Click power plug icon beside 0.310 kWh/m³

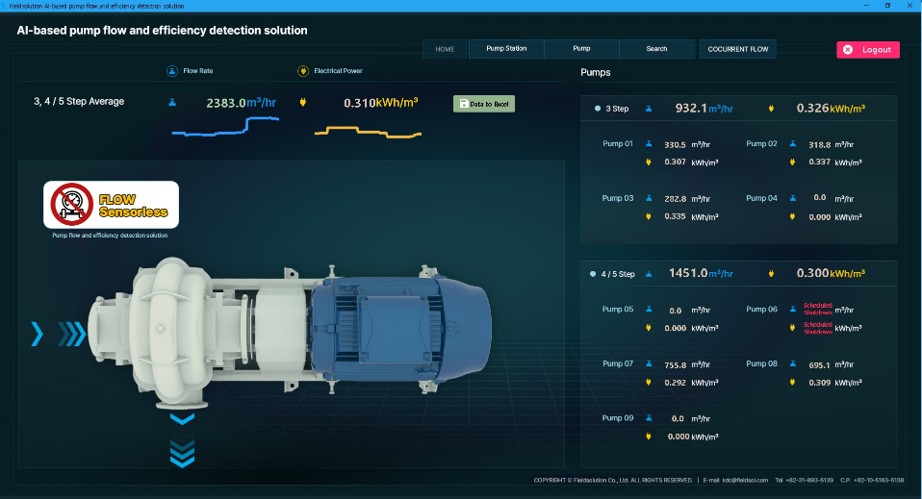coord(303,102)
